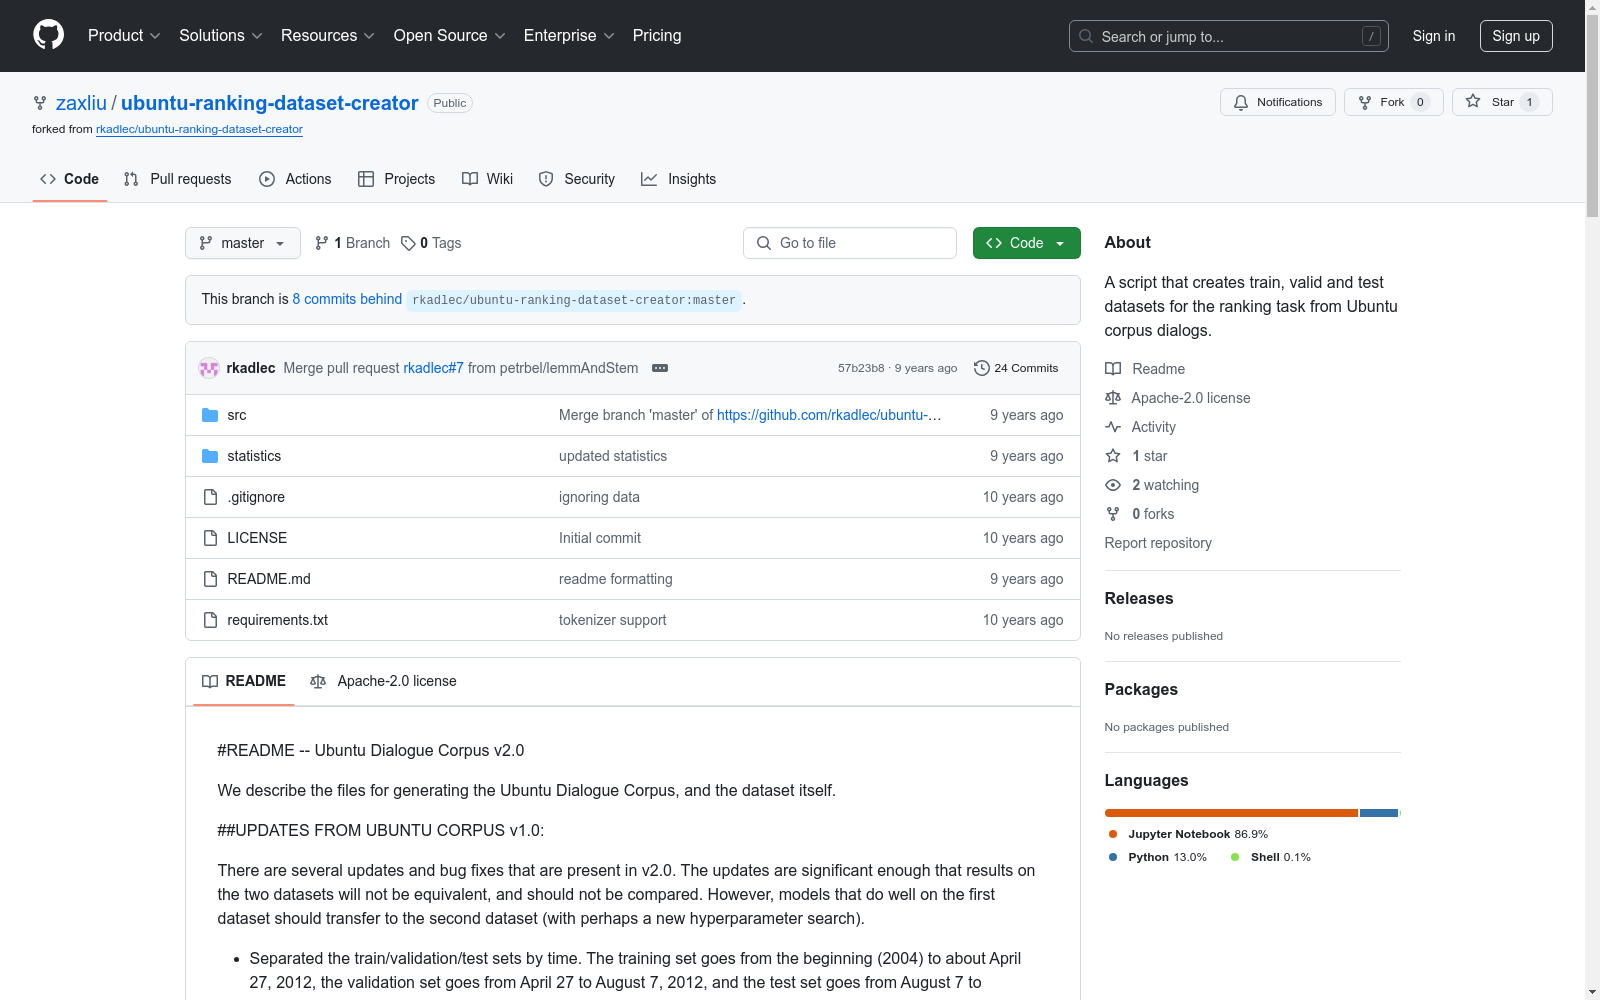This screenshot has height=1000, width=1600.
Task: Open rkadlec#7 pull request link
Action: click(x=433, y=368)
